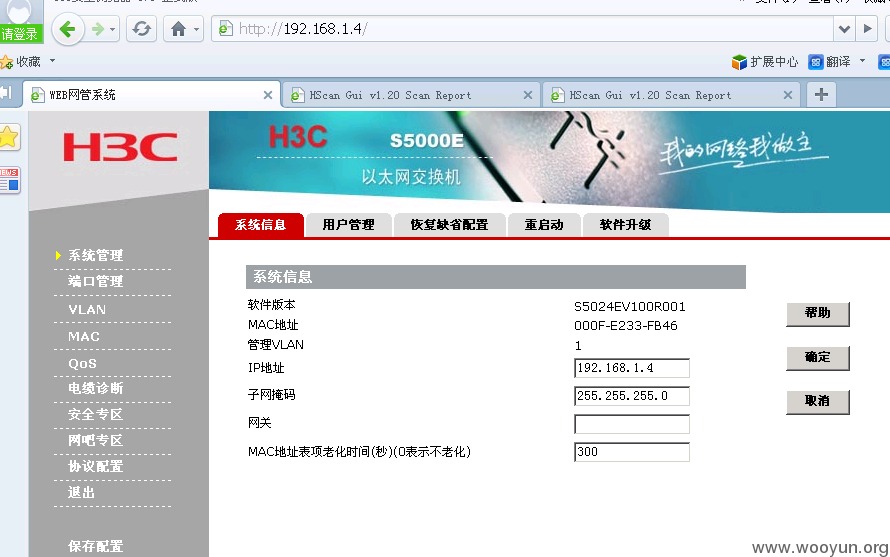Open a new browser tab with plus button
Image resolution: width=890 pixels, height=557 pixels.
click(x=821, y=94)
